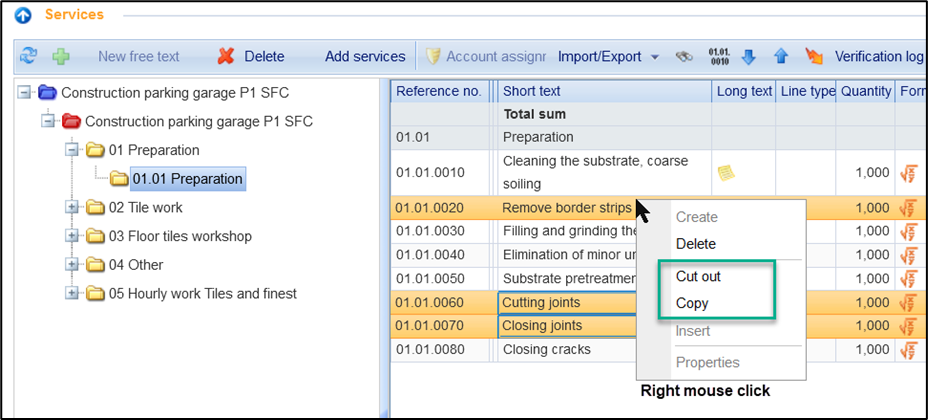This screenshot has width=928, height=420.
Task: Click the green plus add icon
Action: [62, 57]
